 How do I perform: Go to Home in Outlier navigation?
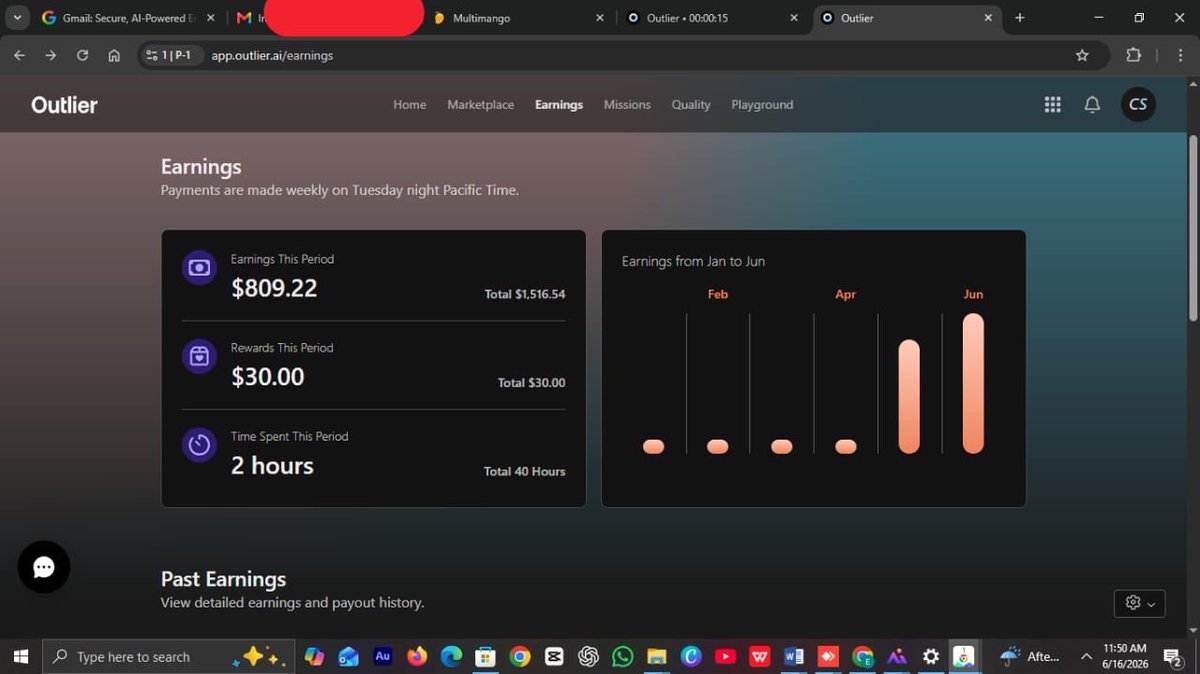[x=409, y=104]
